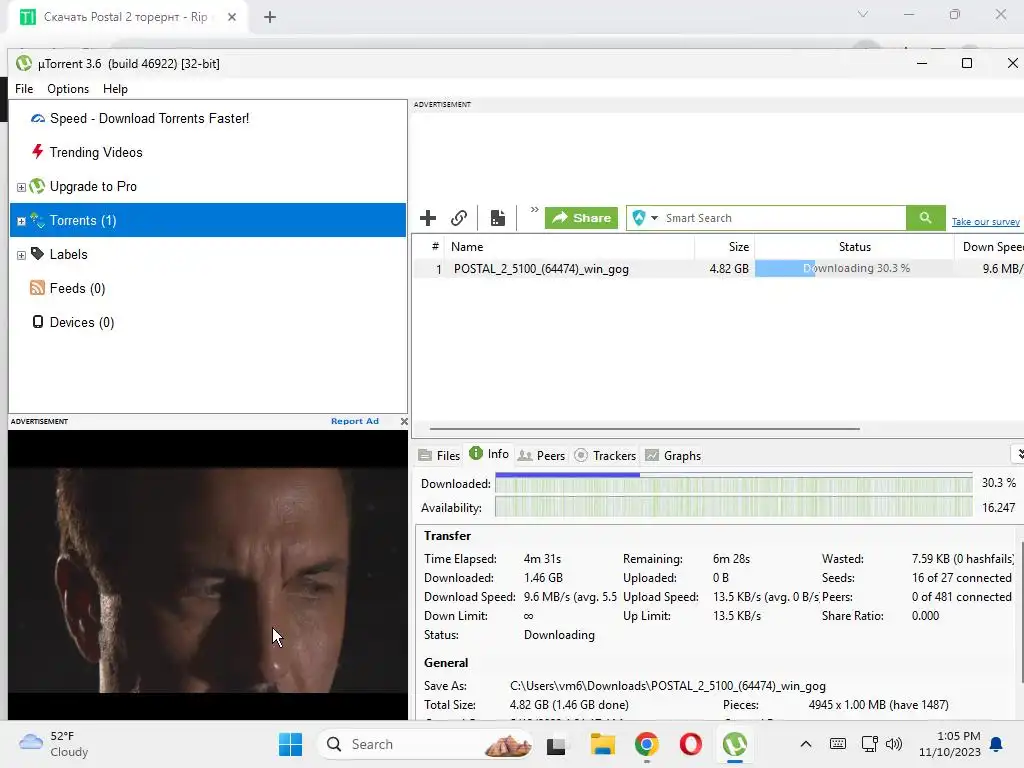The image size is (1024, 768).
Task: Click the Downloaded pieces bar
Action: pyautogui.click(x=733, y=484)
